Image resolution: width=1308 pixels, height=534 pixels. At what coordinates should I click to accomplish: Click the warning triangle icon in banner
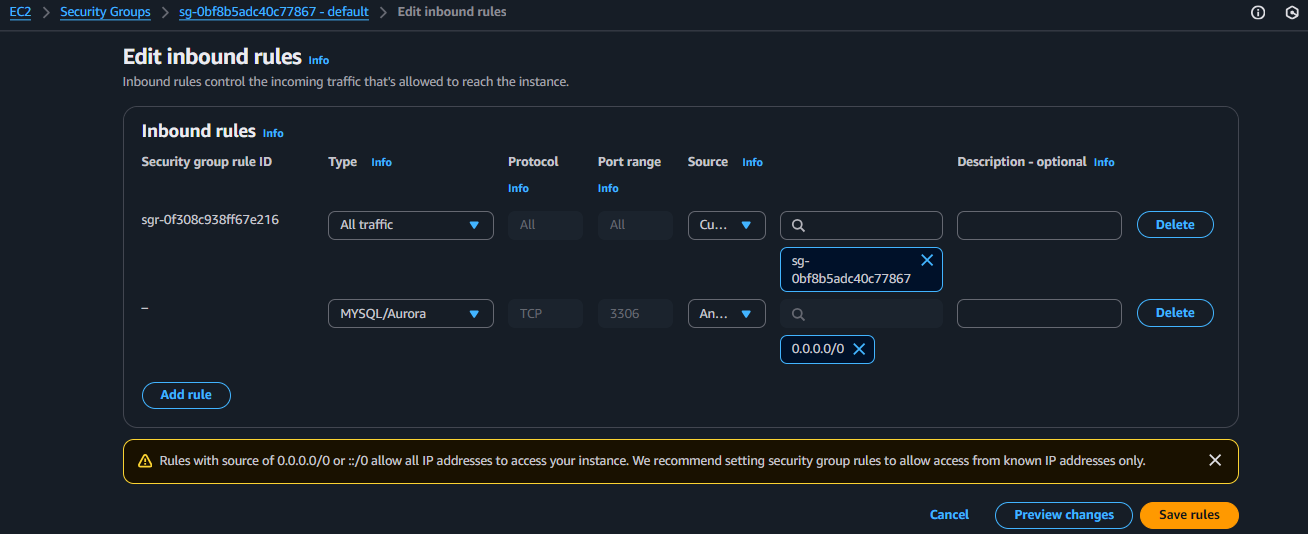142,461
